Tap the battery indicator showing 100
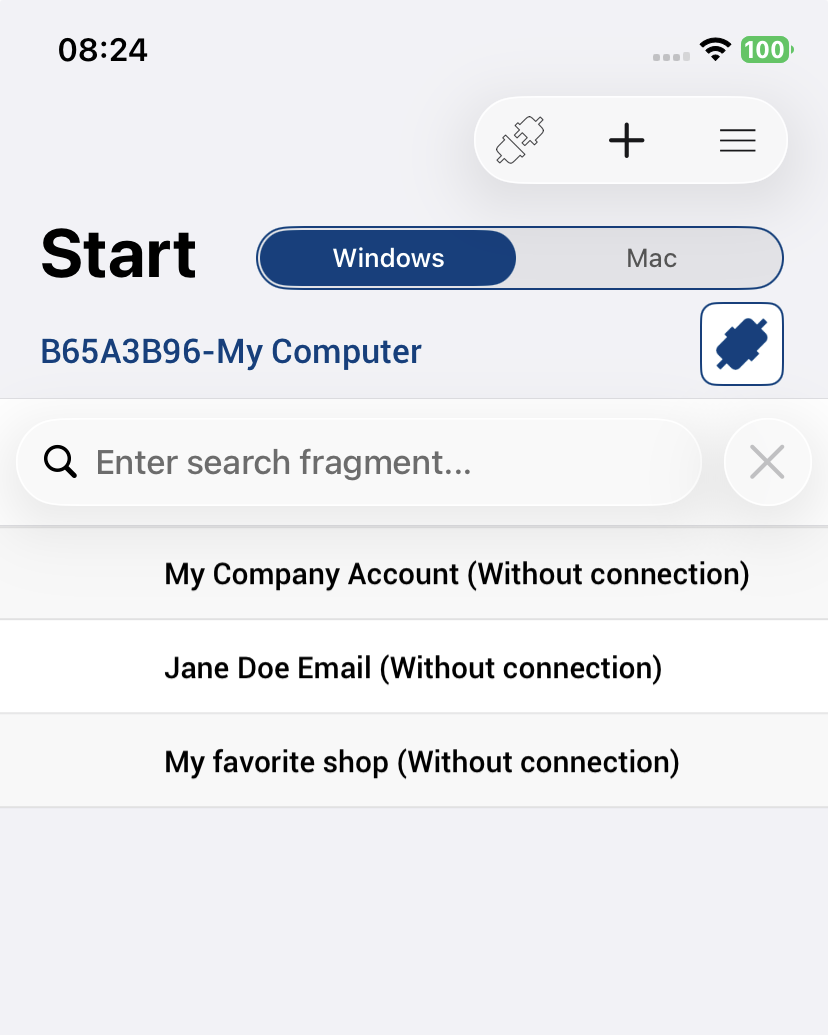Screen dimensions: 828x1035 coord(765,49)
